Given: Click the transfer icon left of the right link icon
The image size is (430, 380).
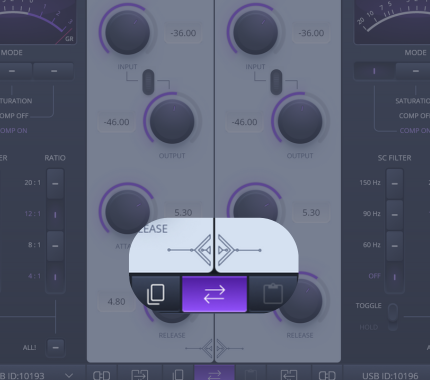Looking at the screenshot, I should (x=289, y=375).
